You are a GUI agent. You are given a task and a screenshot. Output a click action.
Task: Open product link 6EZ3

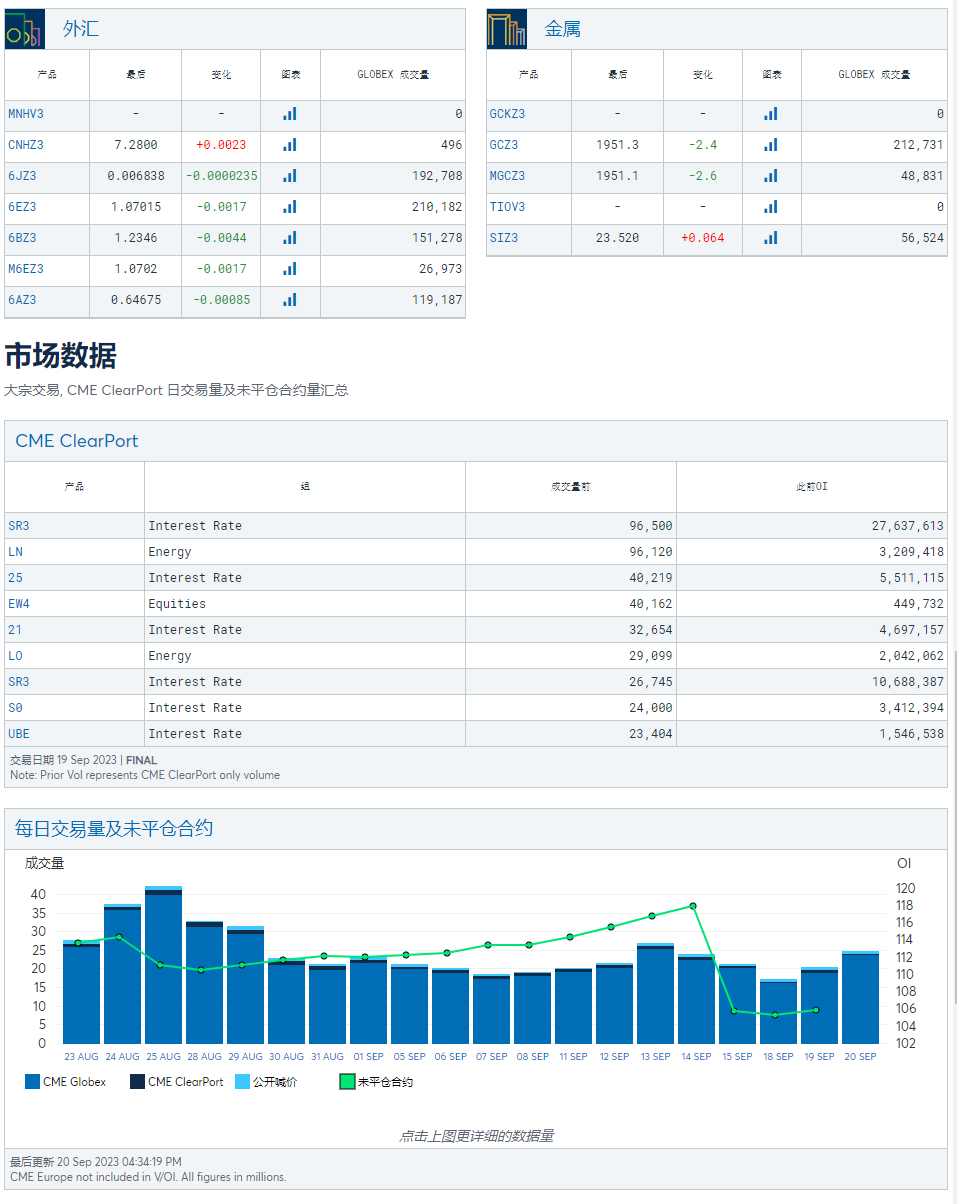[22, 207]
